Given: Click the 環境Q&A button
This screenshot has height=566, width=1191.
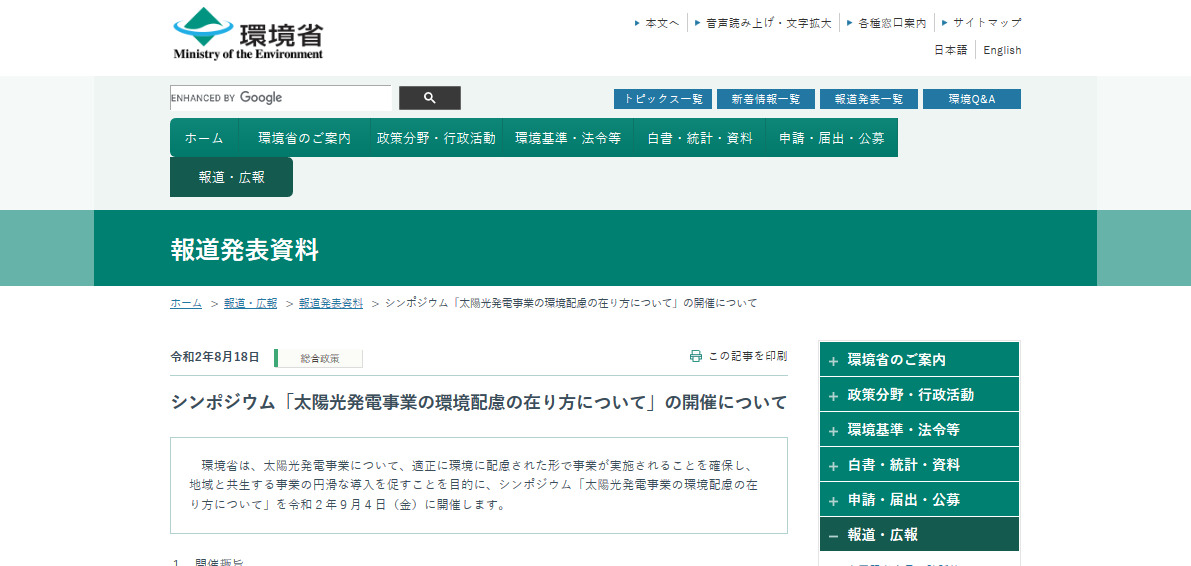Looking at the screenshot, I should pyautogui.click(x=971, y=99).
